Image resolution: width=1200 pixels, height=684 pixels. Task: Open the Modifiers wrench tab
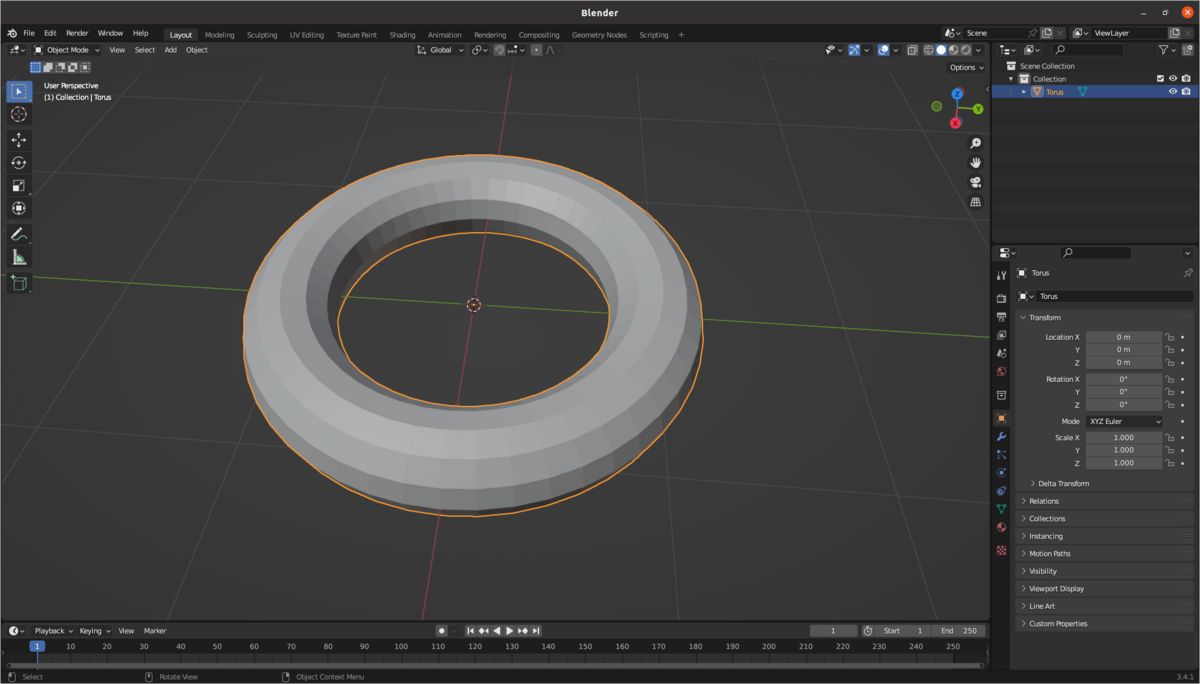(x=1001, y=437)
